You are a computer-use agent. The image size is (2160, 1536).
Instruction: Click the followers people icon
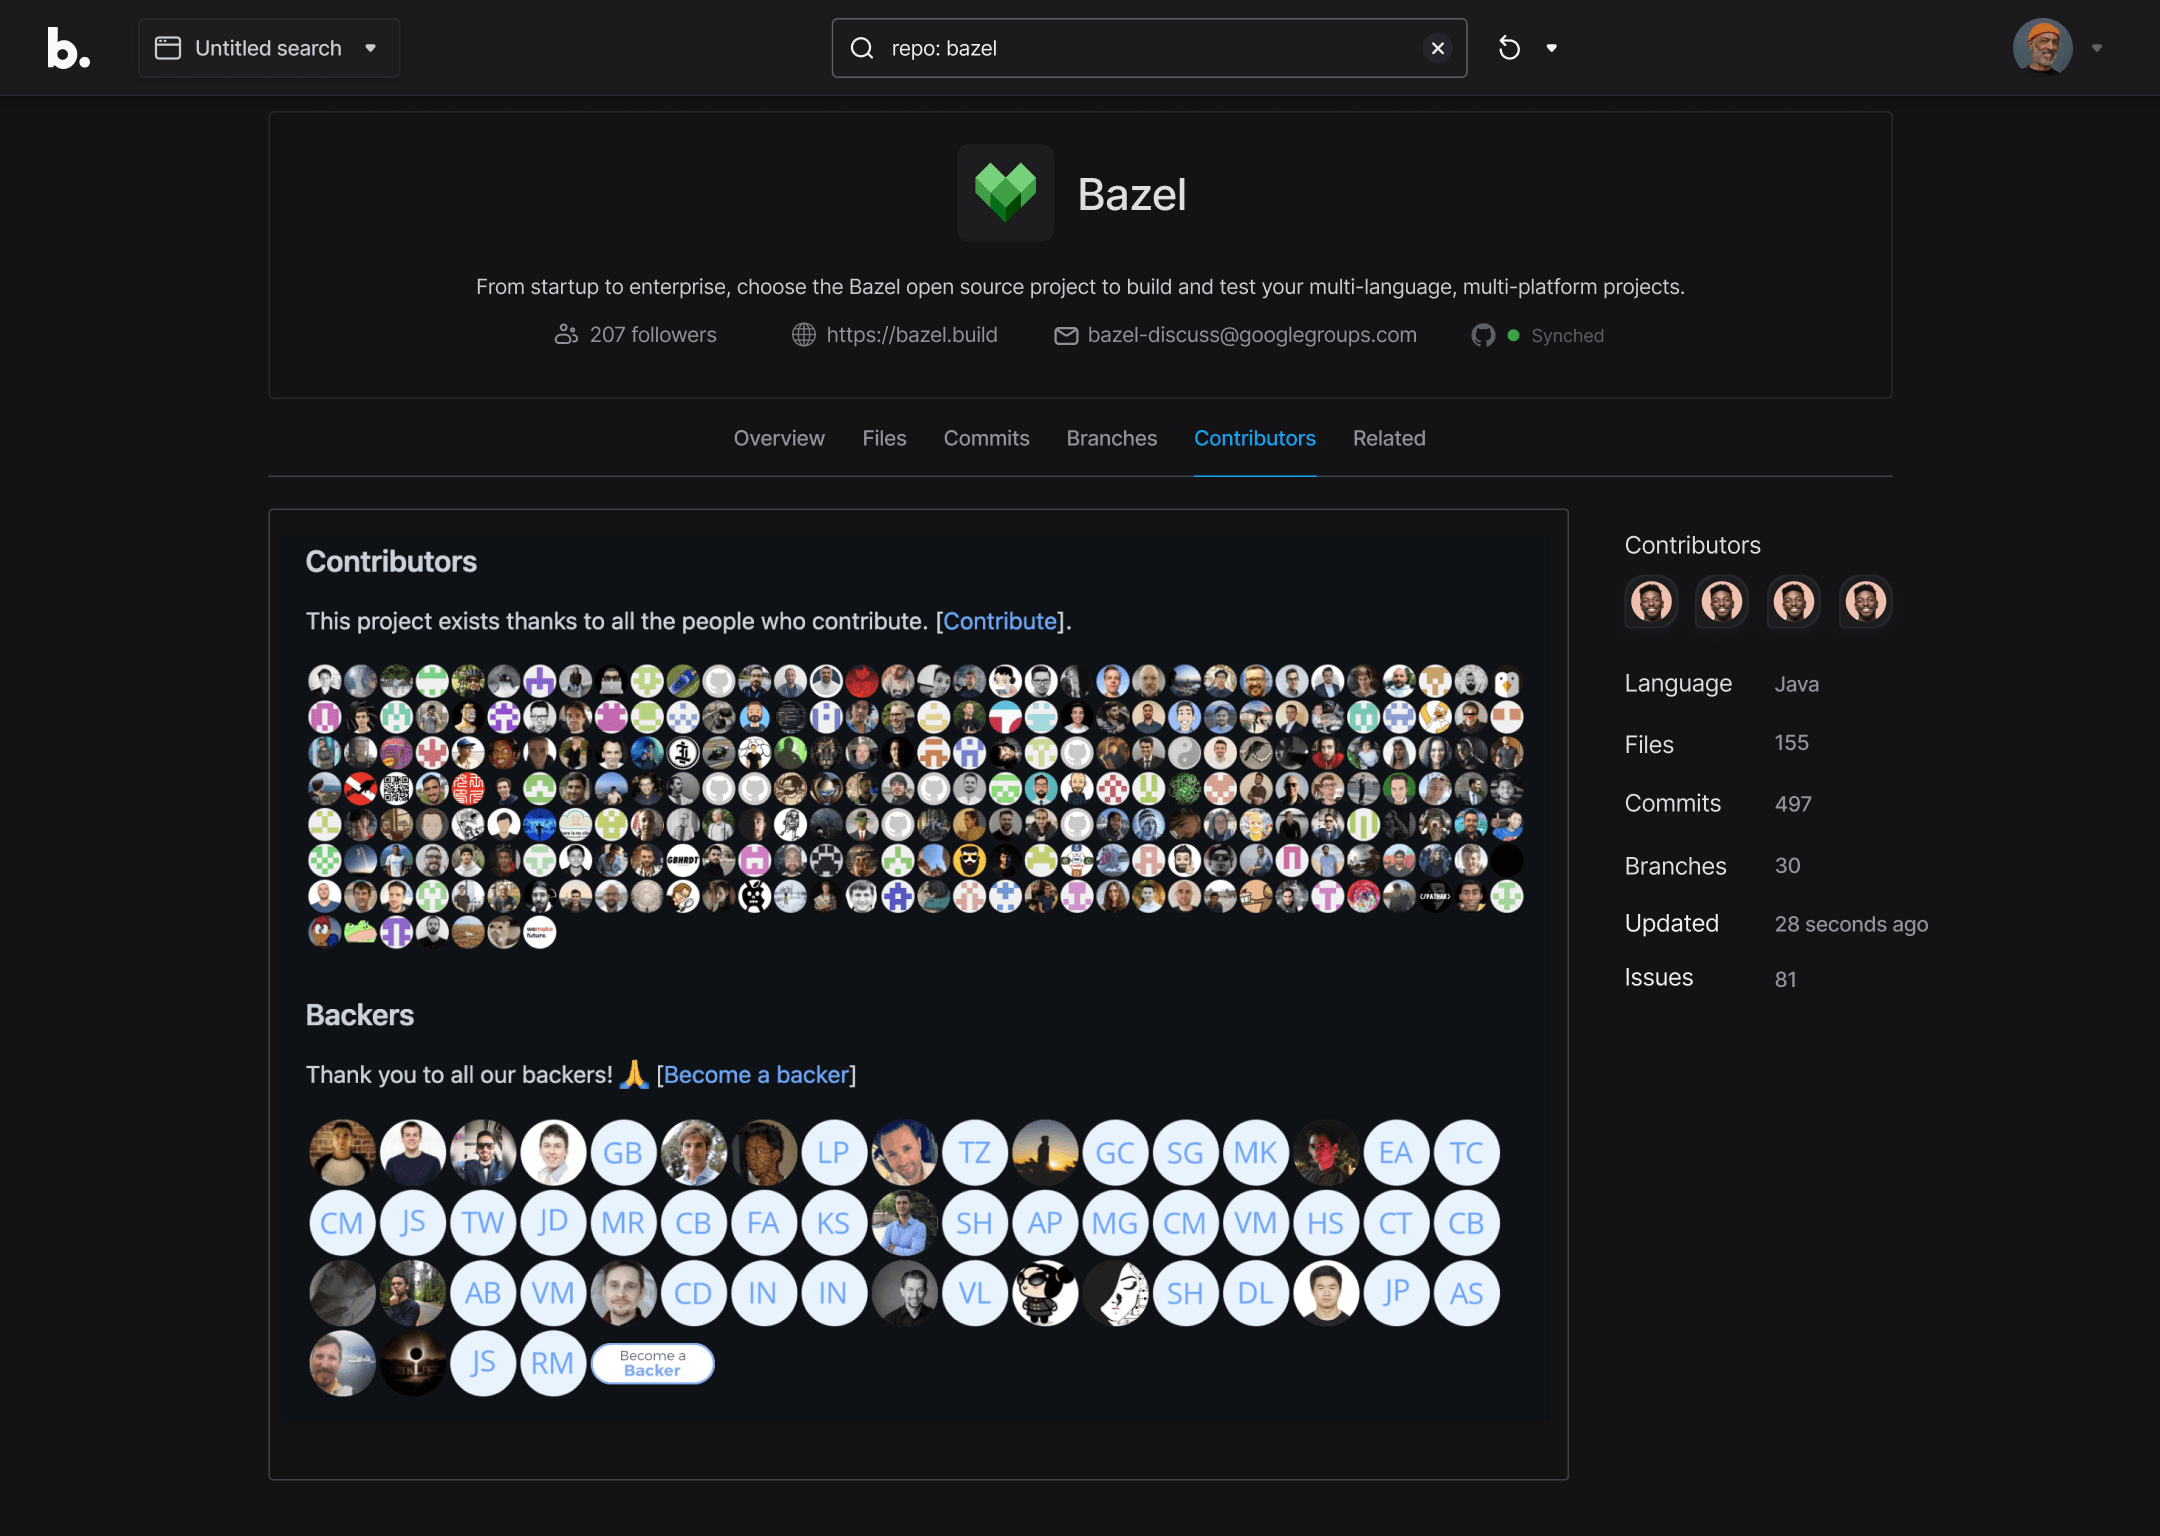click(x=566, y=335)
